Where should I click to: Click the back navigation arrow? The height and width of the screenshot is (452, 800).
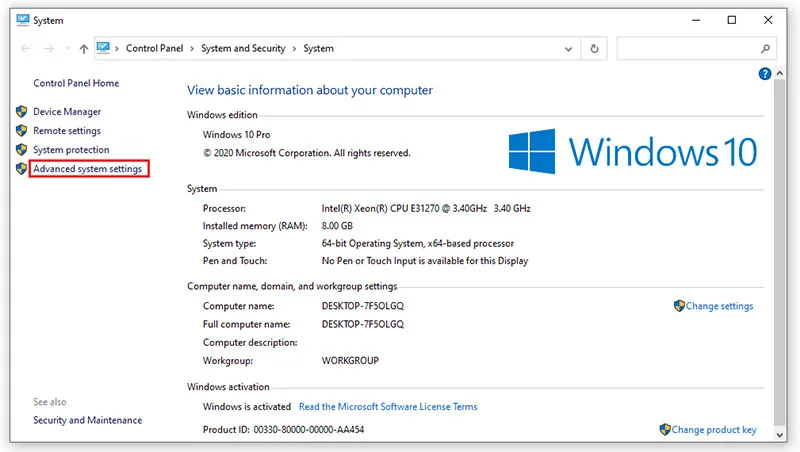(26, 48)
